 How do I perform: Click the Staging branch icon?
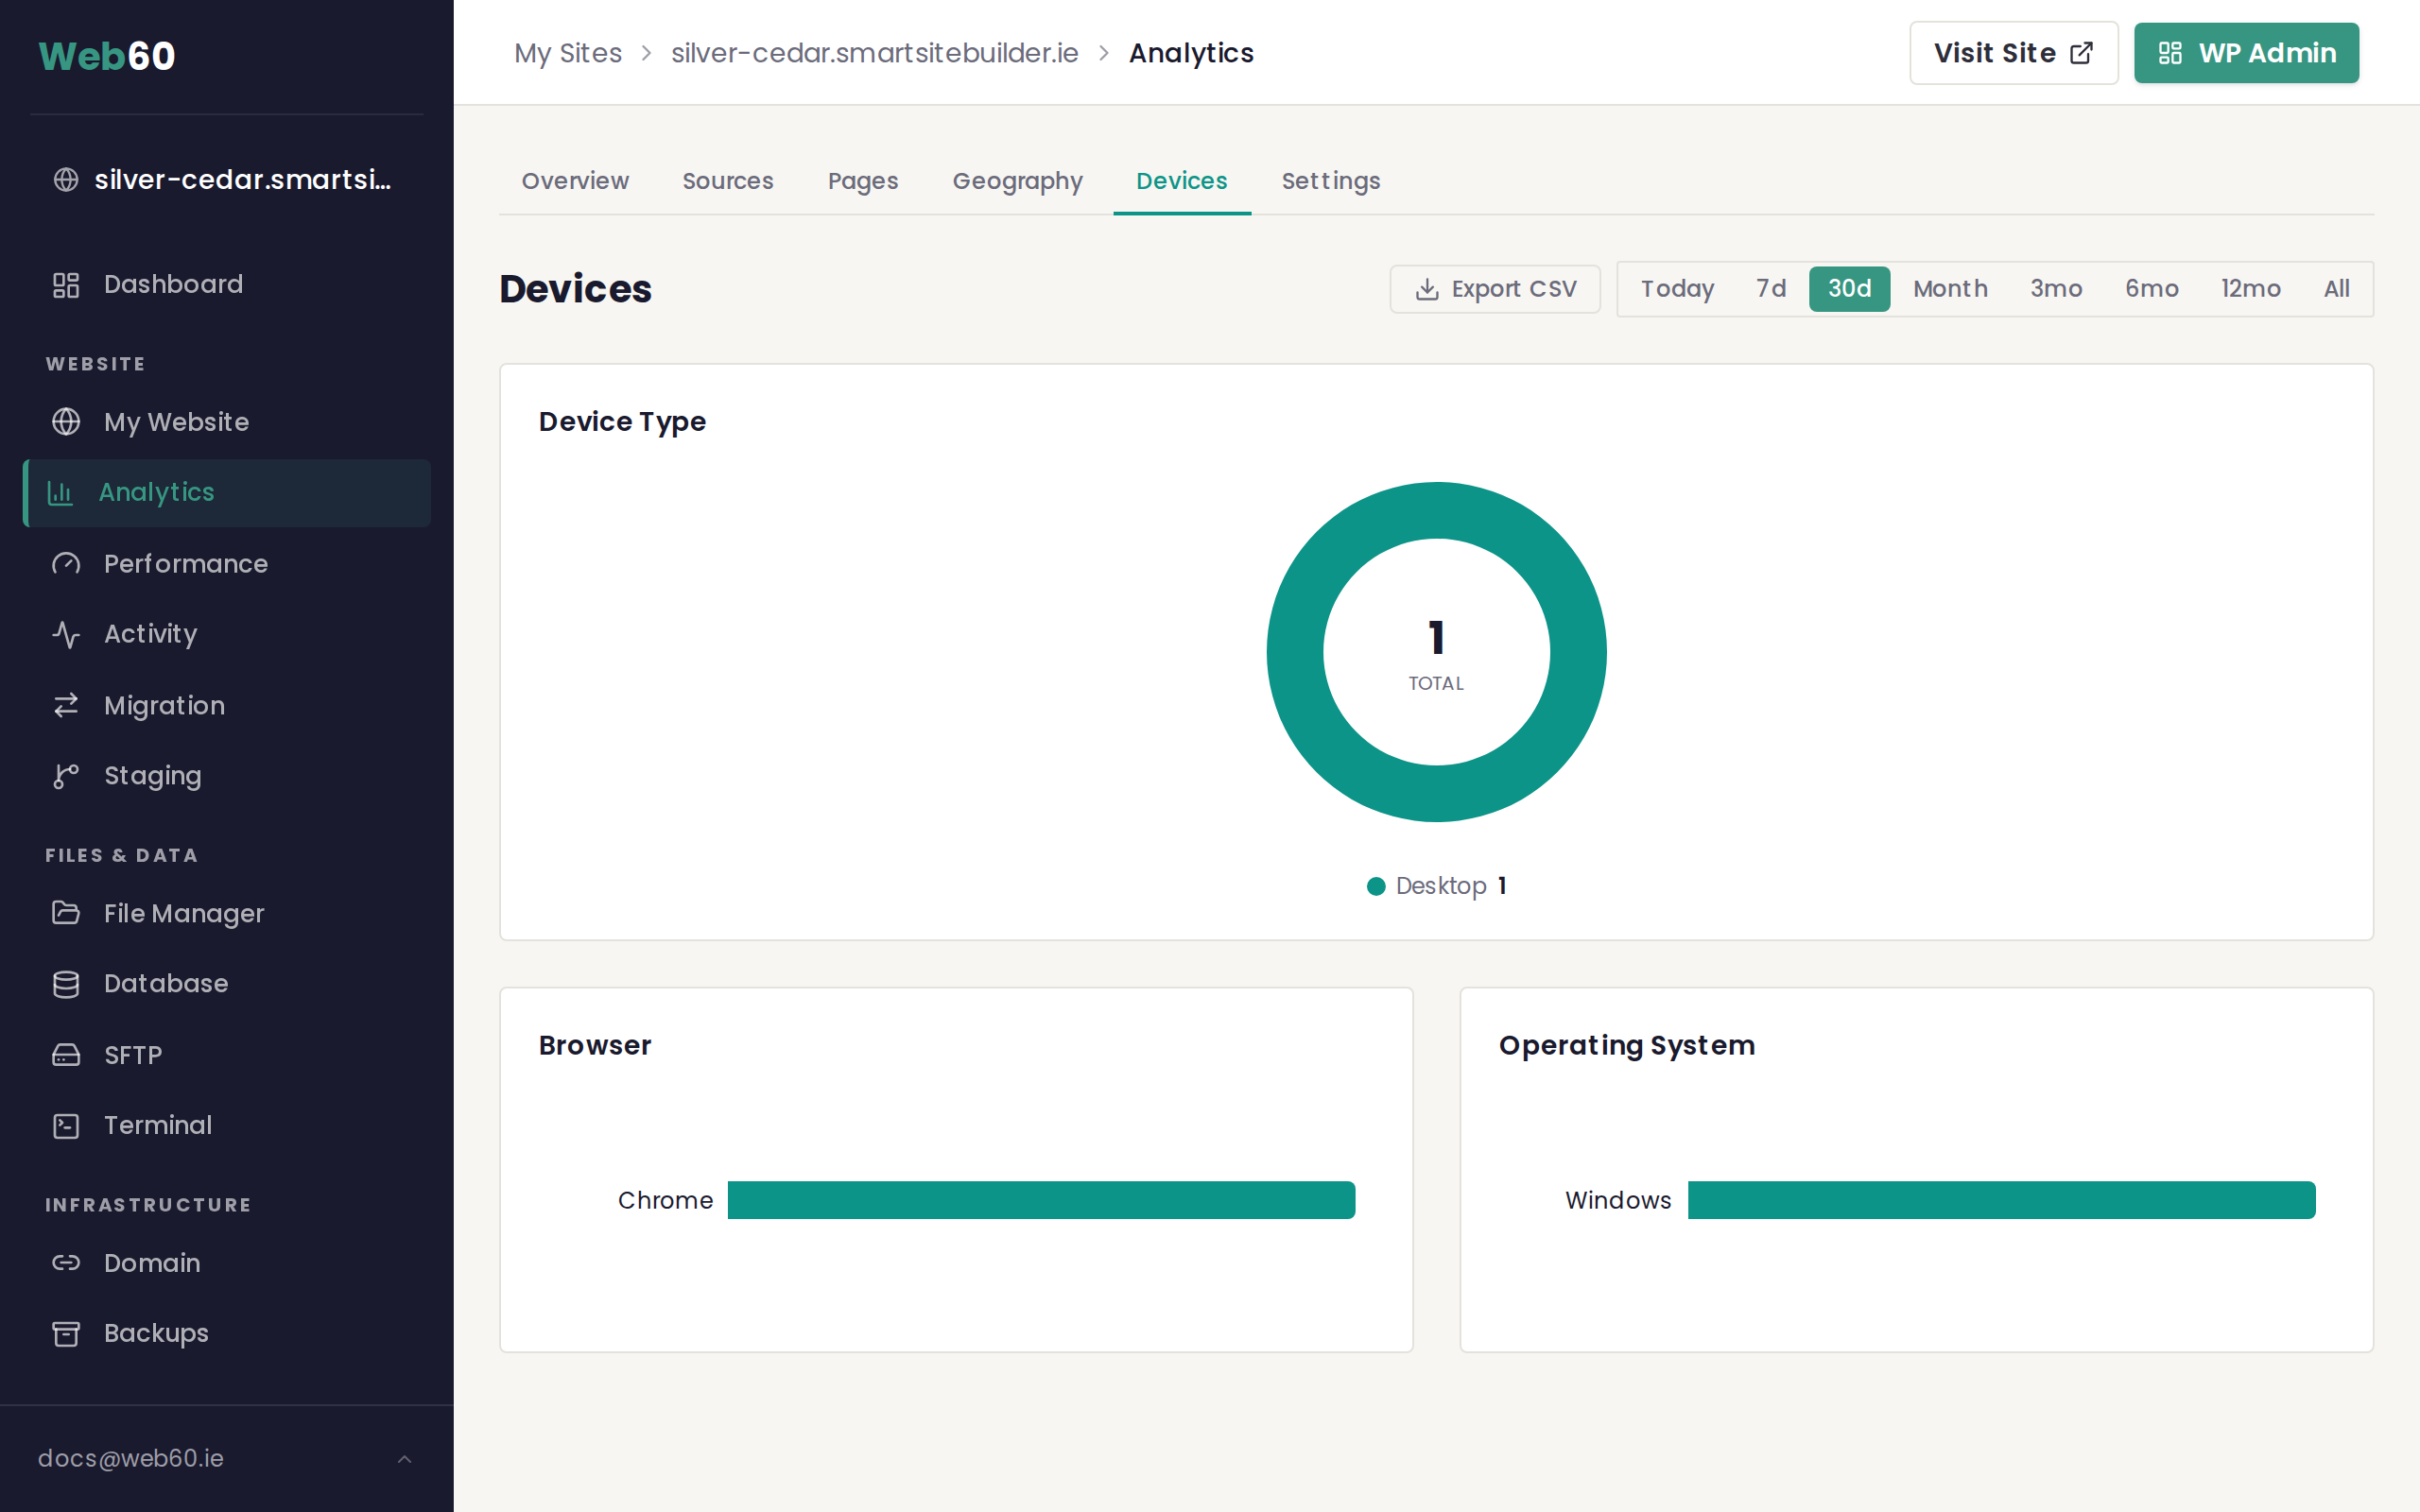click(x=66, y=776)
